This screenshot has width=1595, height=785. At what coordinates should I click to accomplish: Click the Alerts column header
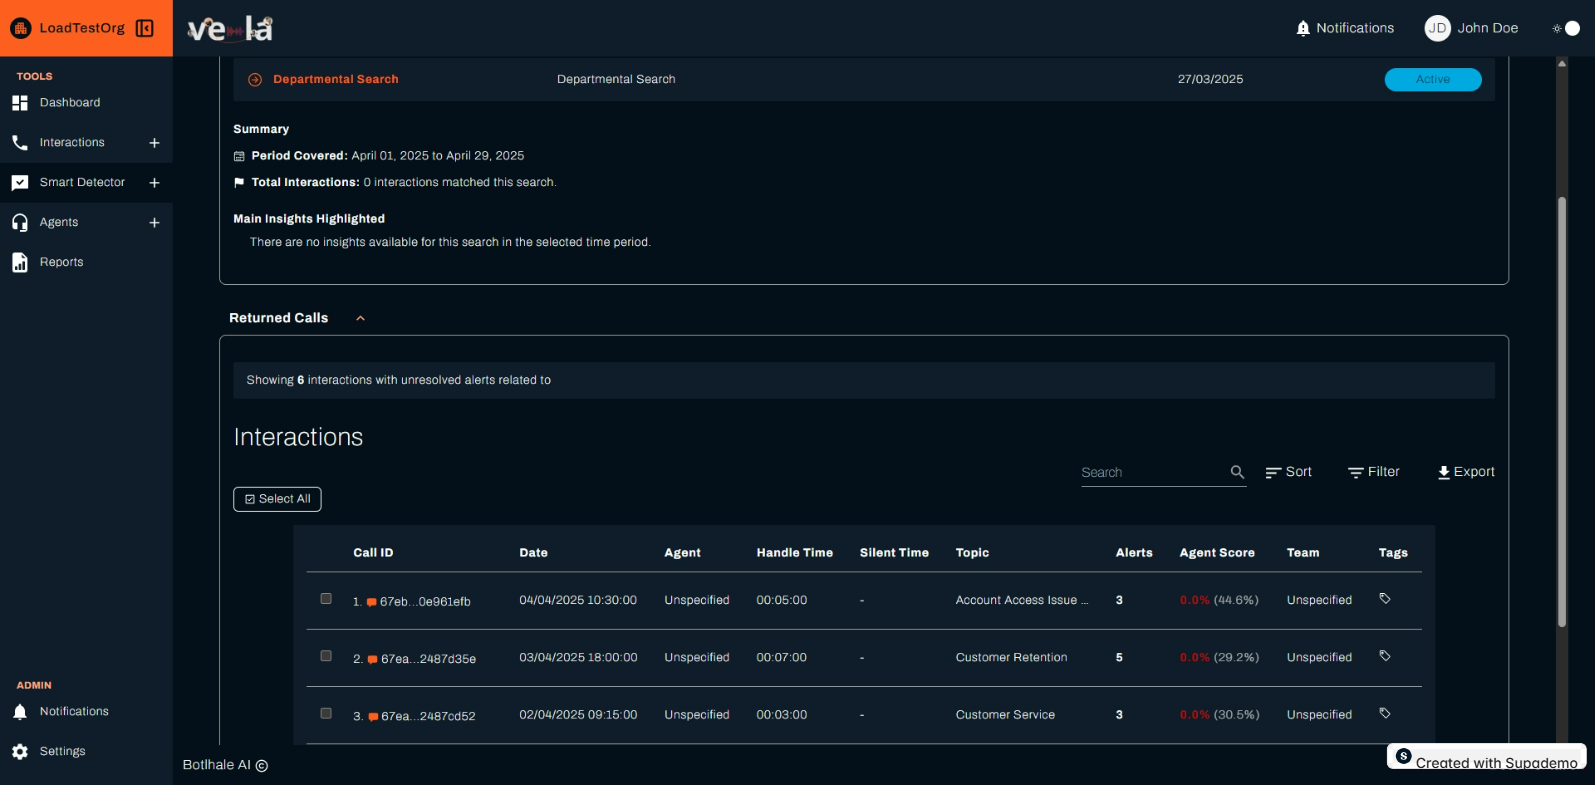(x=1134, y=553)
